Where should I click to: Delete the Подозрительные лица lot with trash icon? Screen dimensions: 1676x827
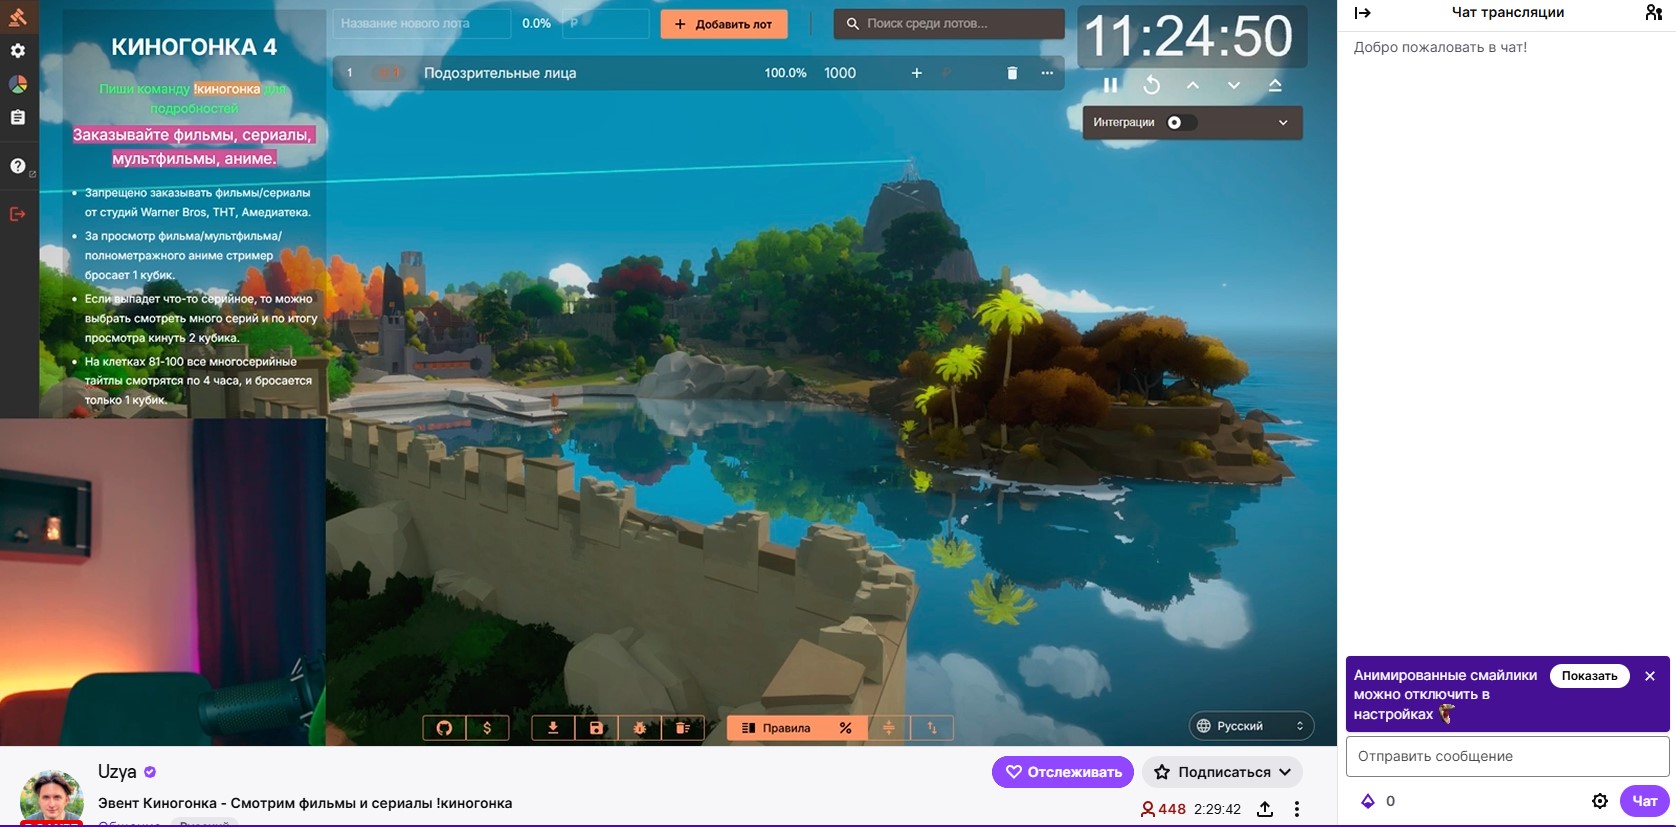pyautogui.click(x=1012, y=73)
